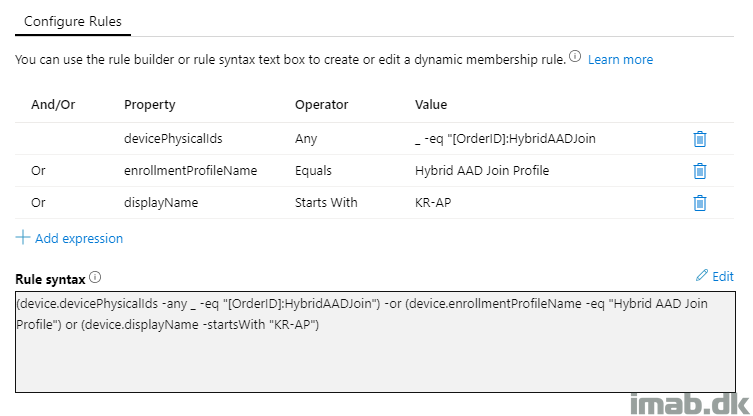
Task: Click the Add expression link
Action: tap(79, 238)
